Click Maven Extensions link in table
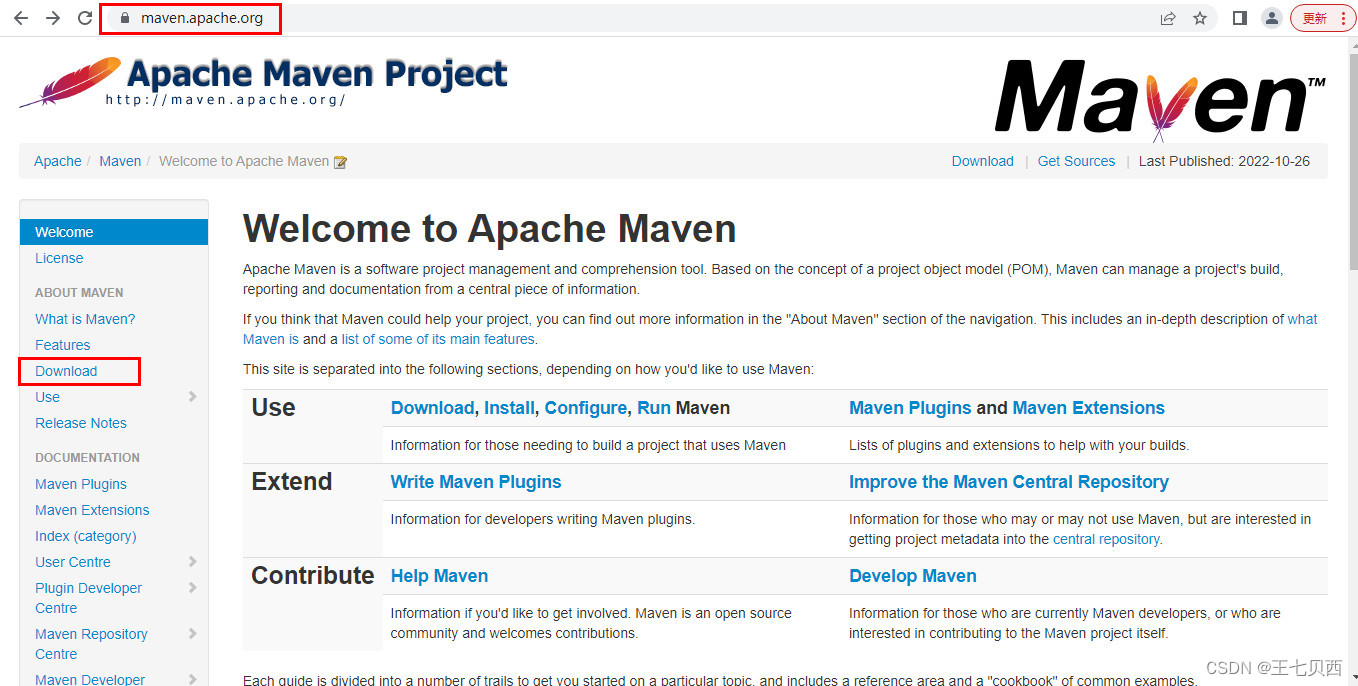The width and height of the screenshot is (1358, 686). (1089, 408)
